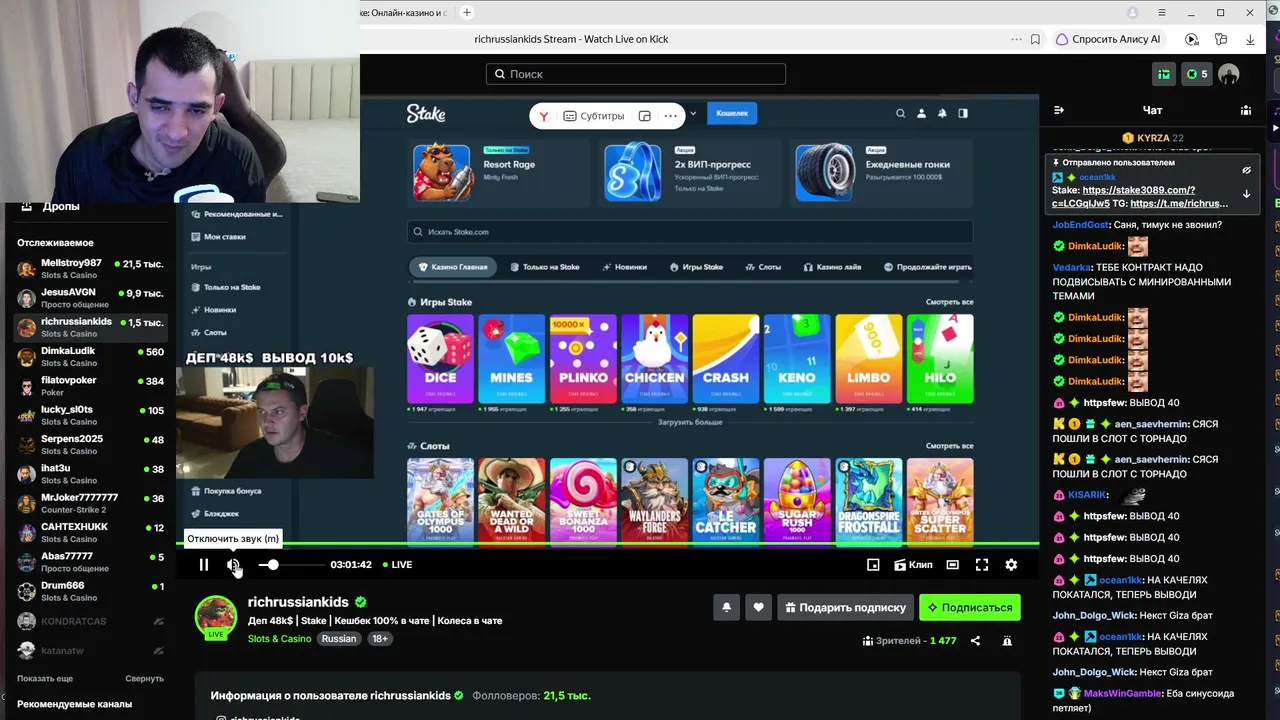1280x720 pixels.
Task: Expand the chevron beside the overlay bar
Action: point(693,114)
